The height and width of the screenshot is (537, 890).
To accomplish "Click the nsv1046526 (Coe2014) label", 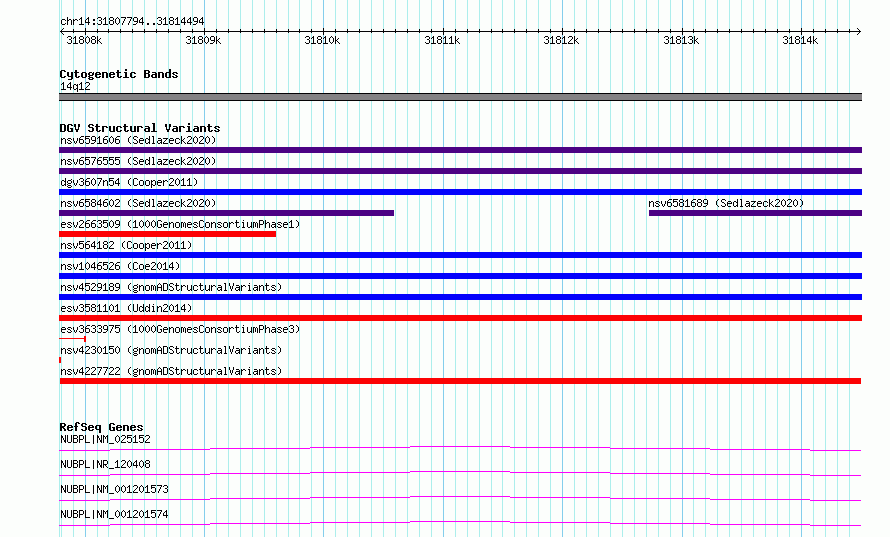I will coord(120,266).
